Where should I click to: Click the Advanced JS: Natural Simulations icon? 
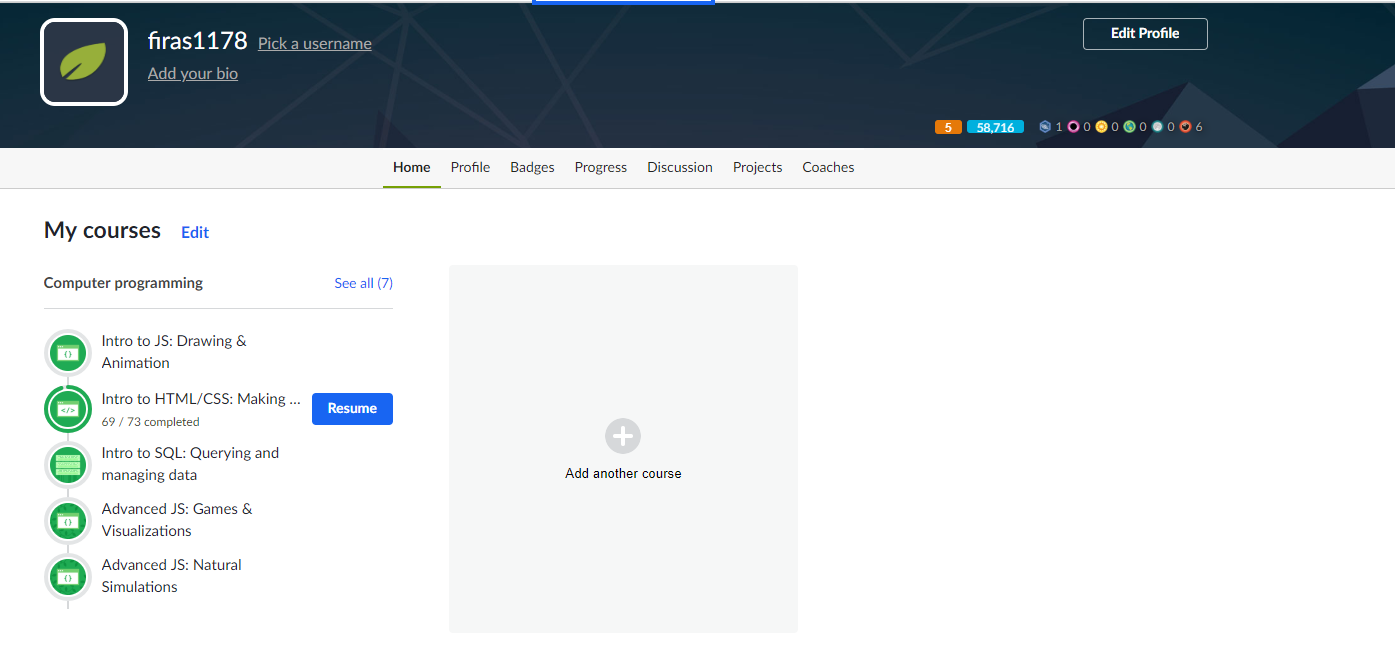click(68, 577)
